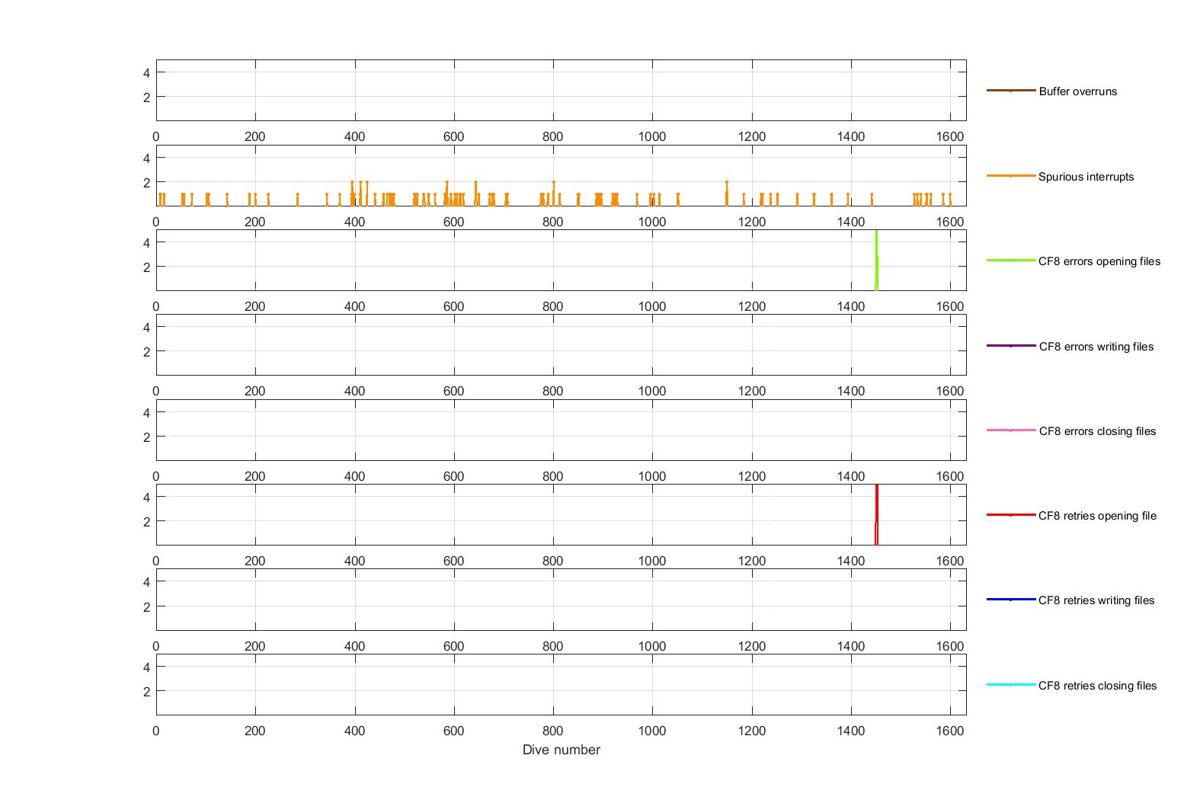Select the brown Buffer overruns legend line
Image resolution: width=1200 pixels, height=804 pixels.
pyautogui.click(x=1011, y=91)
